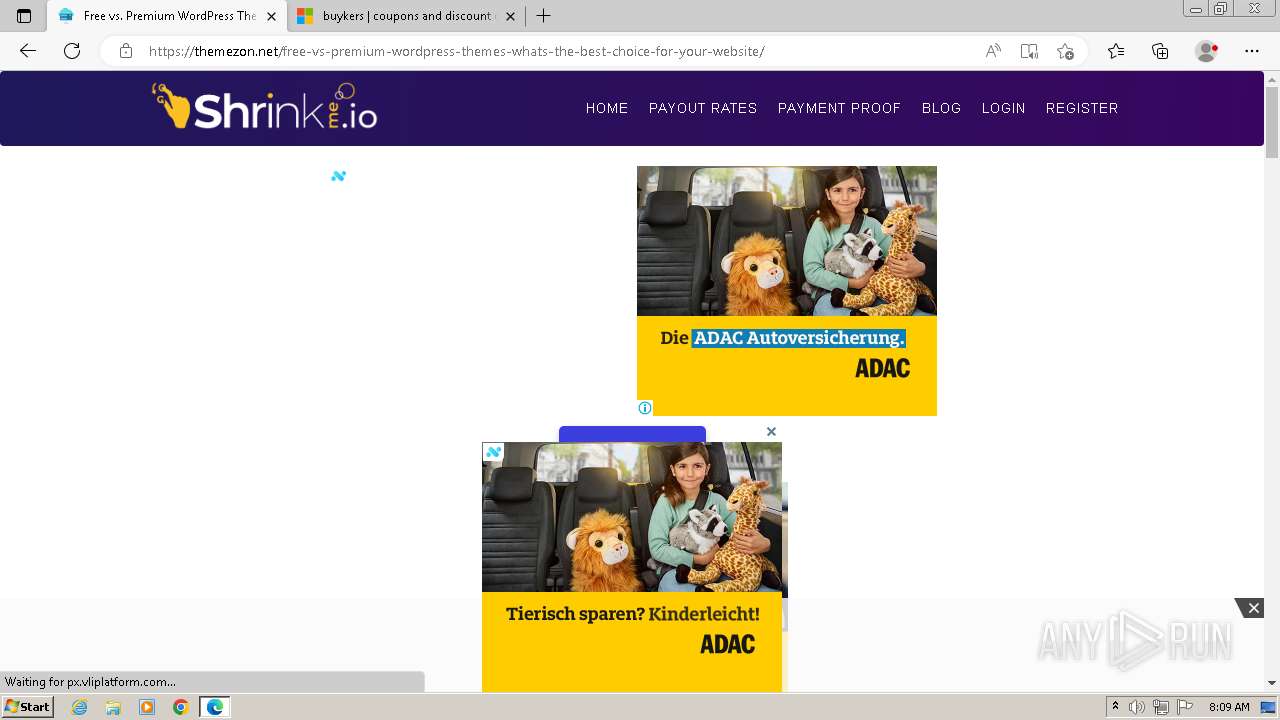Click the address bar URL field

(456, 51)
